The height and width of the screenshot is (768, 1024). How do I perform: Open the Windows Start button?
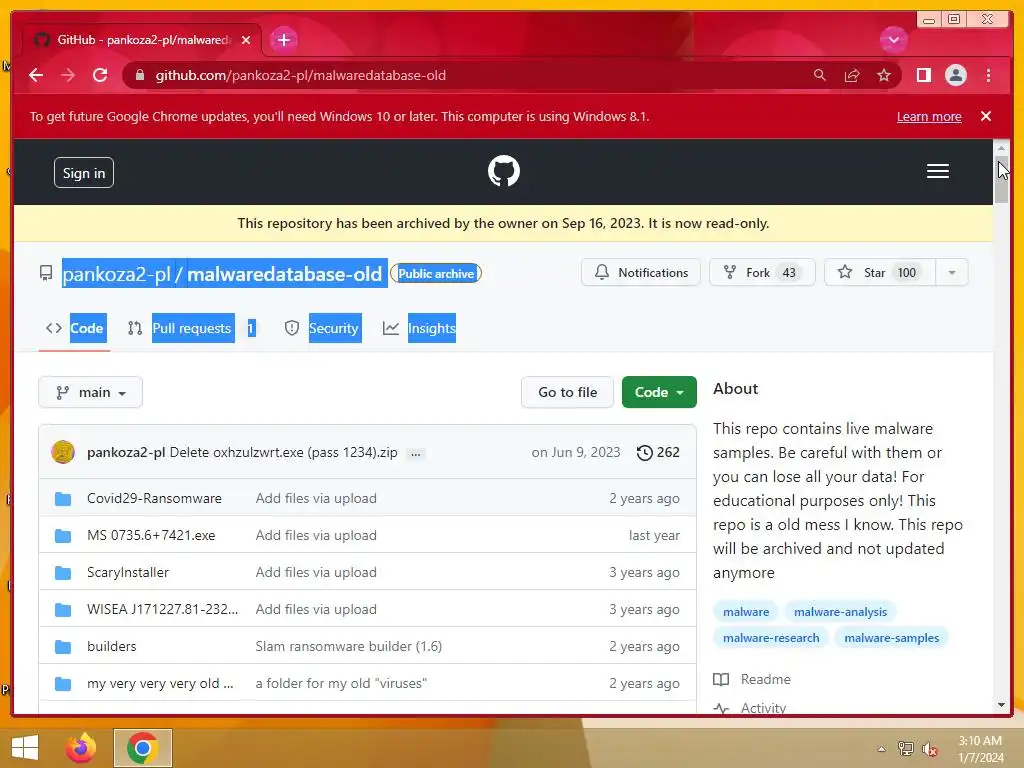25,748
